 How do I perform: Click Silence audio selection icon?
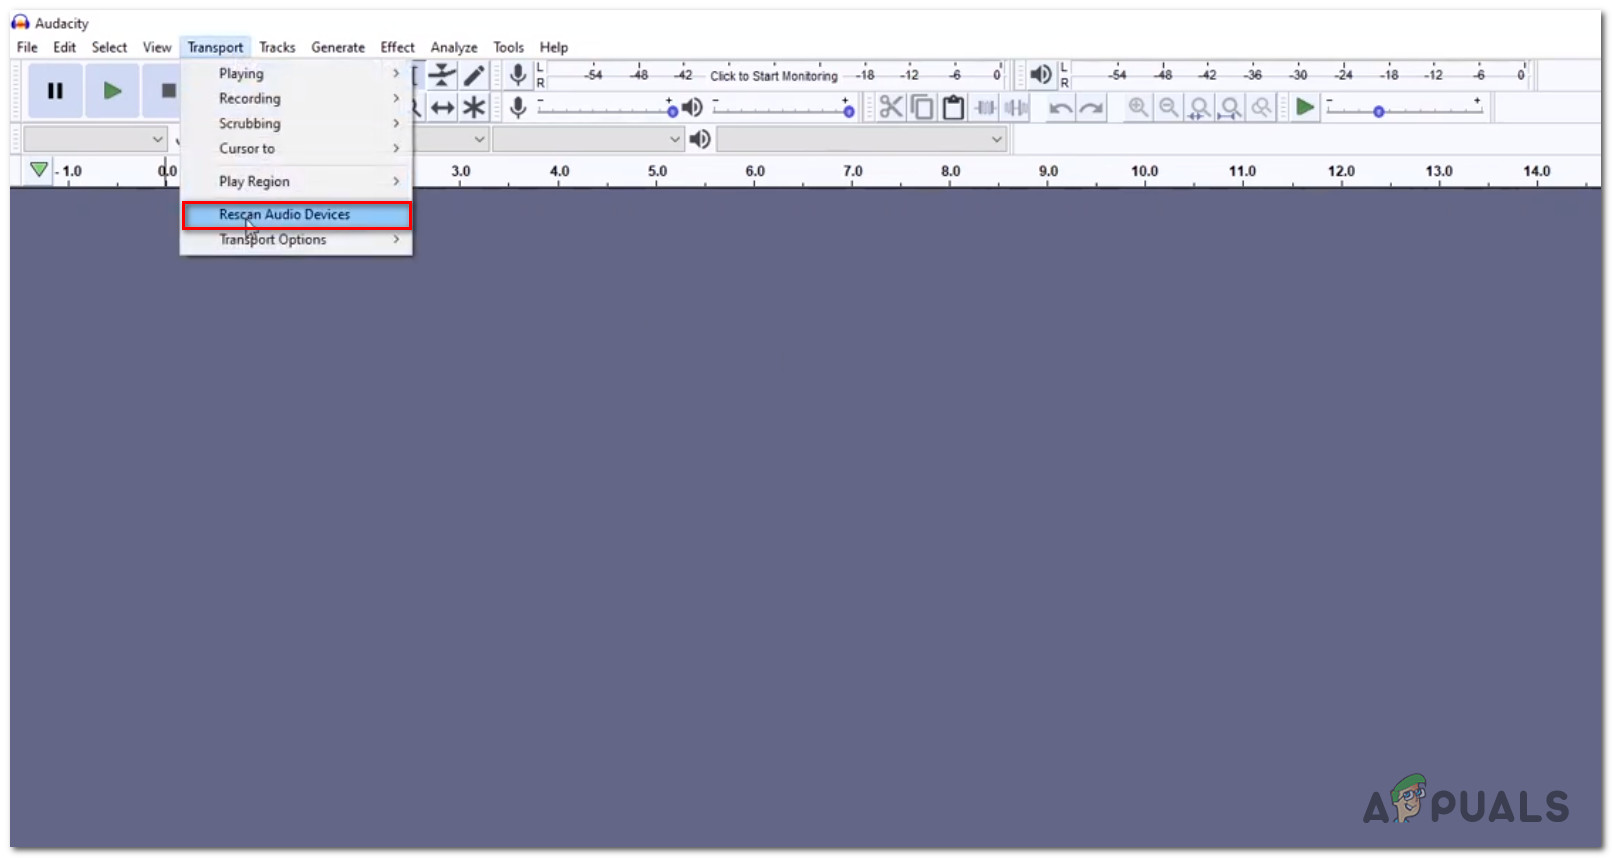(1016, 107)
